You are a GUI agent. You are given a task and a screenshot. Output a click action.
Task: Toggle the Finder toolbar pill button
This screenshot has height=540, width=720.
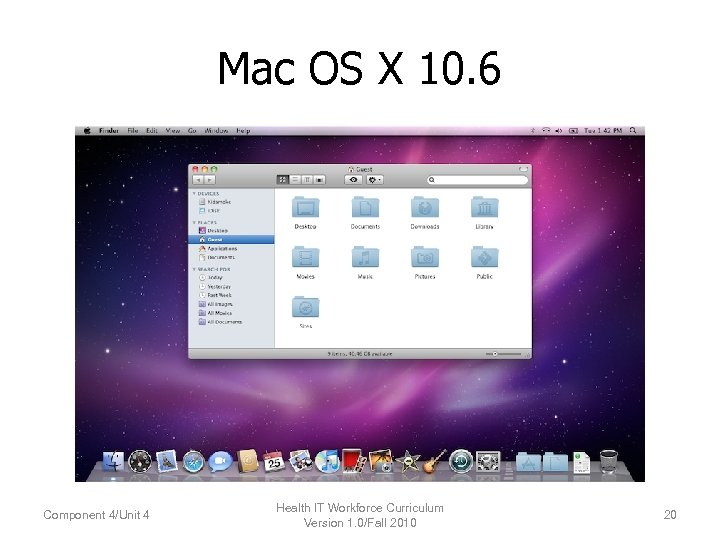(x=523, y=169)
